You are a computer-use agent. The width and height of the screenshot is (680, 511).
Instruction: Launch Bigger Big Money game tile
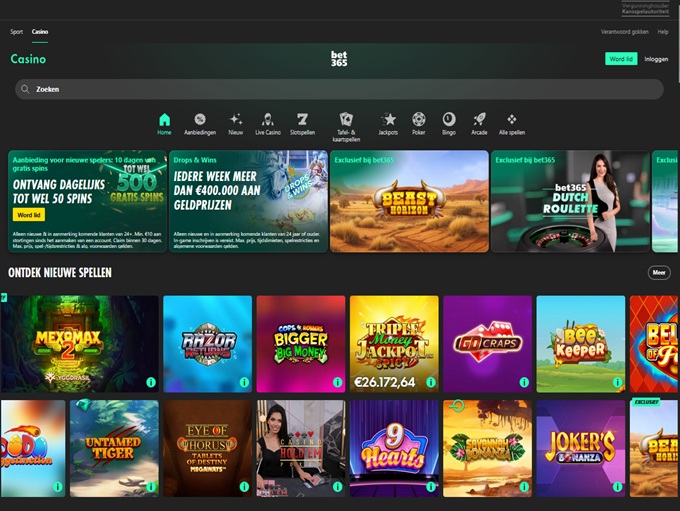click(x=301, y=344)
